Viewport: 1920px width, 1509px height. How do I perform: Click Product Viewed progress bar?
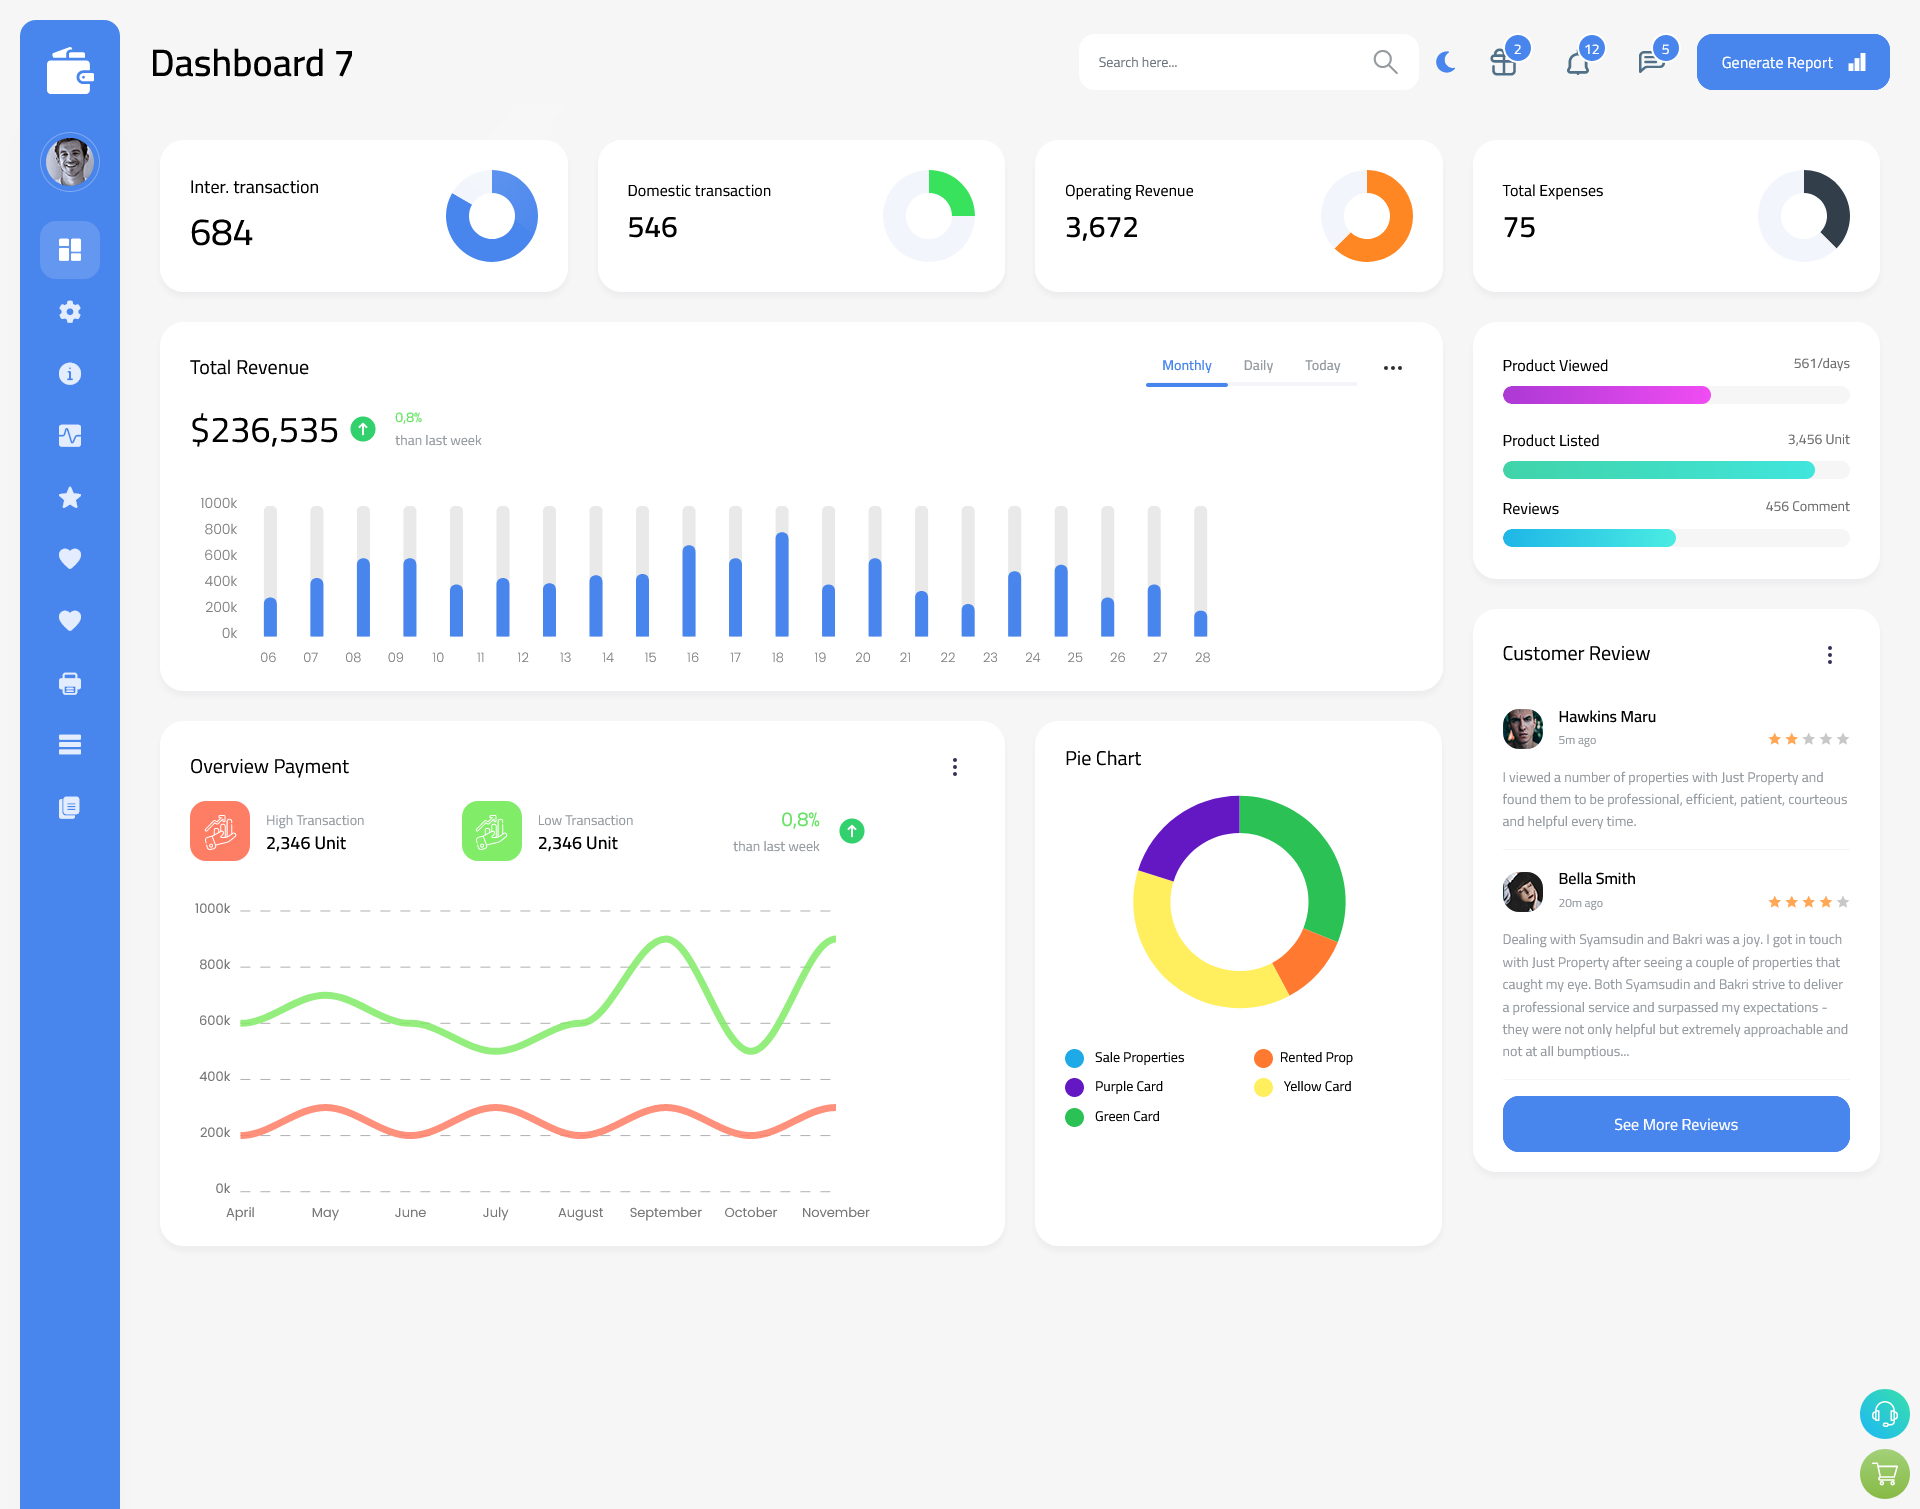[1675, 396]
